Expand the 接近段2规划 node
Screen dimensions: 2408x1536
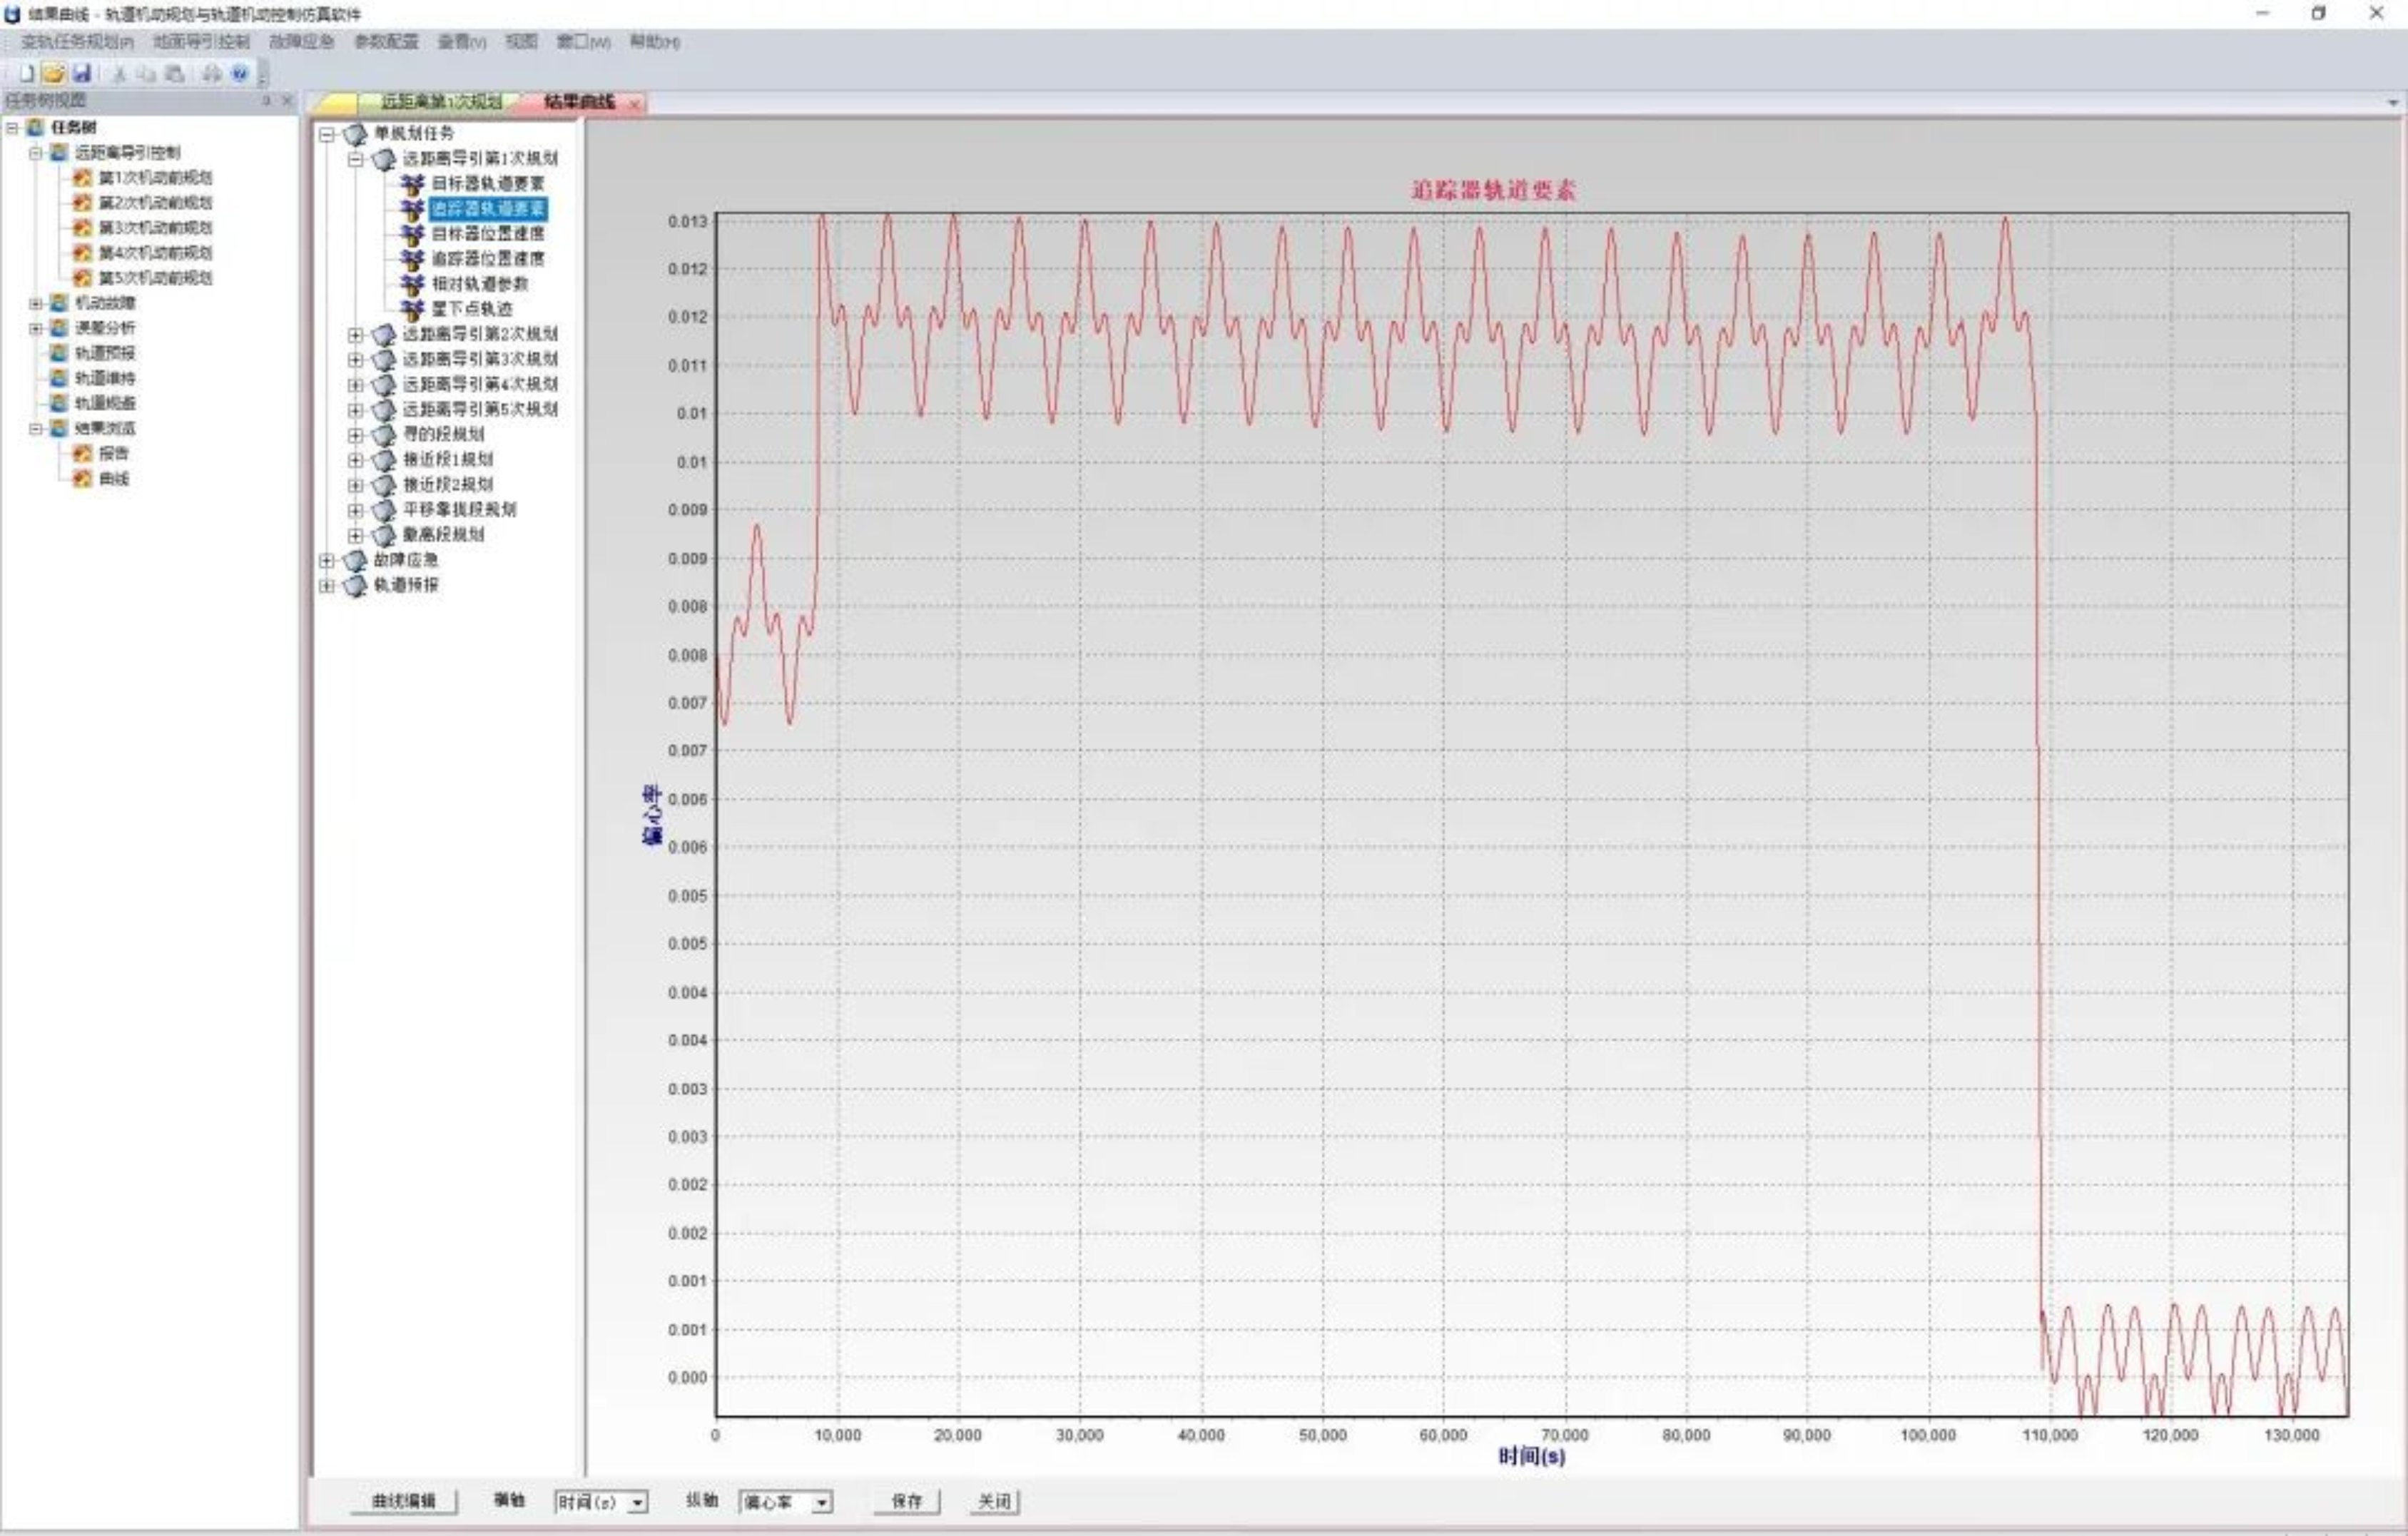[355, 485]
